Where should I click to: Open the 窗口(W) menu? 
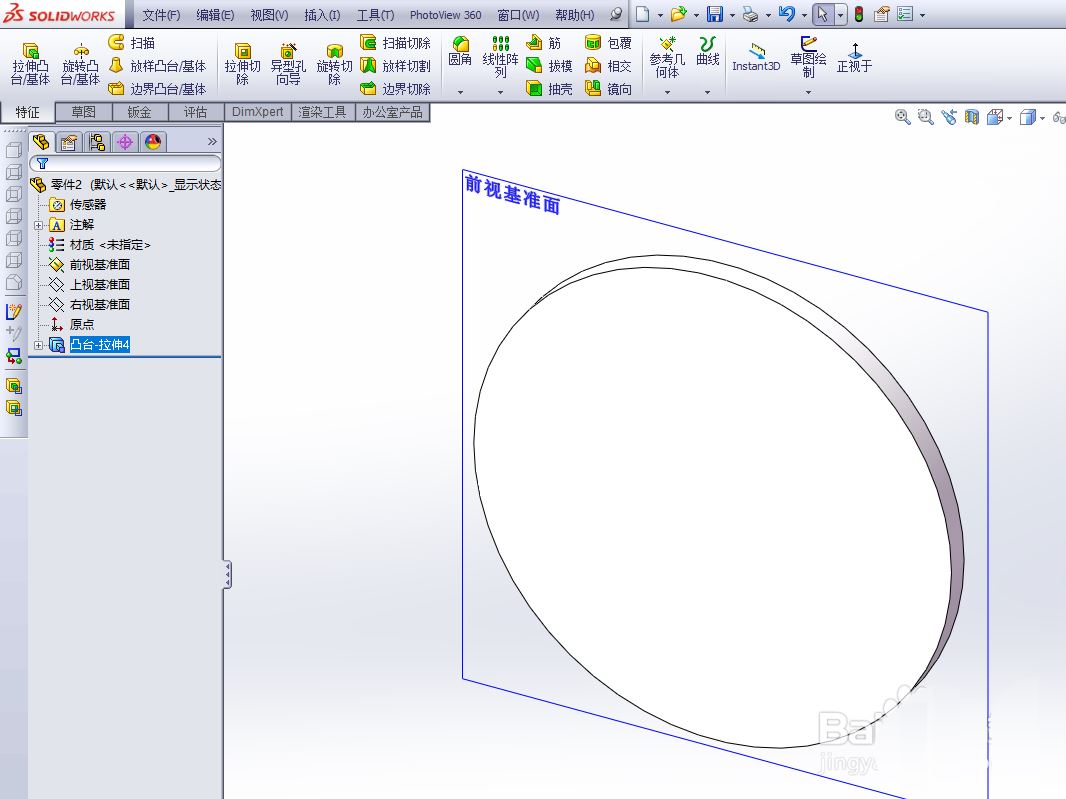tap(518, 15)
